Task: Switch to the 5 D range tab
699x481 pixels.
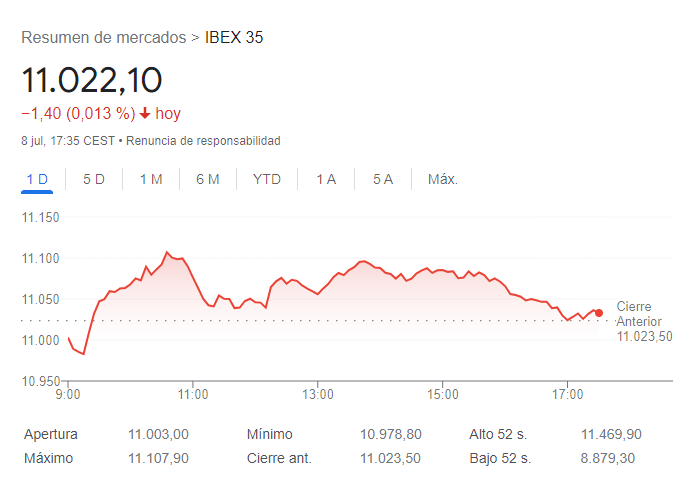Action: tap(94, 180)
